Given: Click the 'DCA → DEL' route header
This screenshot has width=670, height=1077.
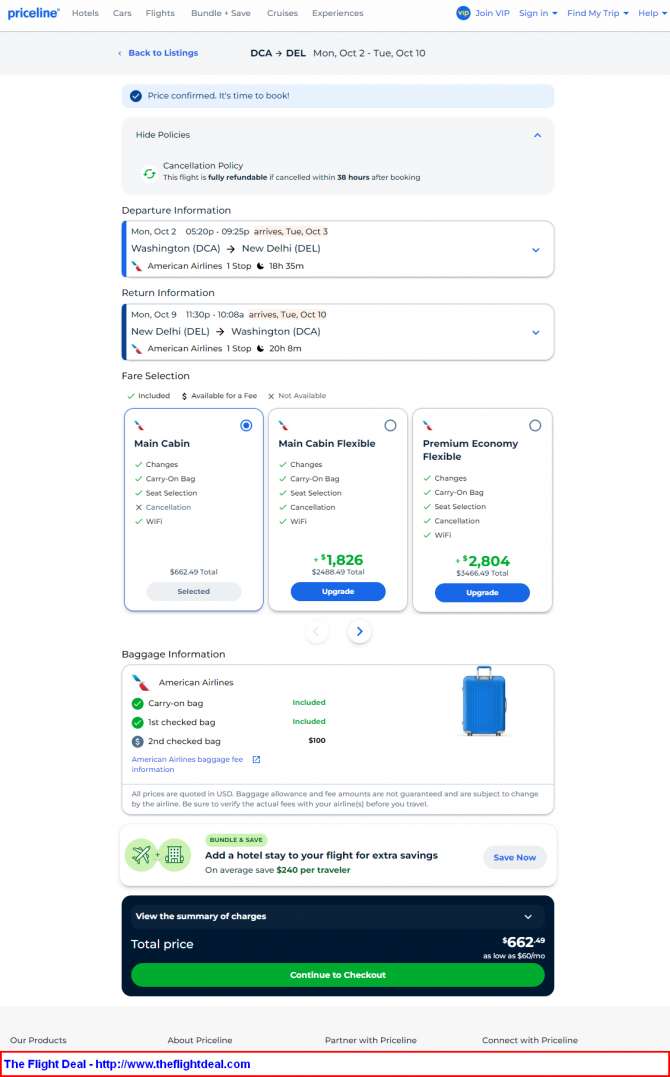Looking at the screenshot, I should tap(278, 53).
